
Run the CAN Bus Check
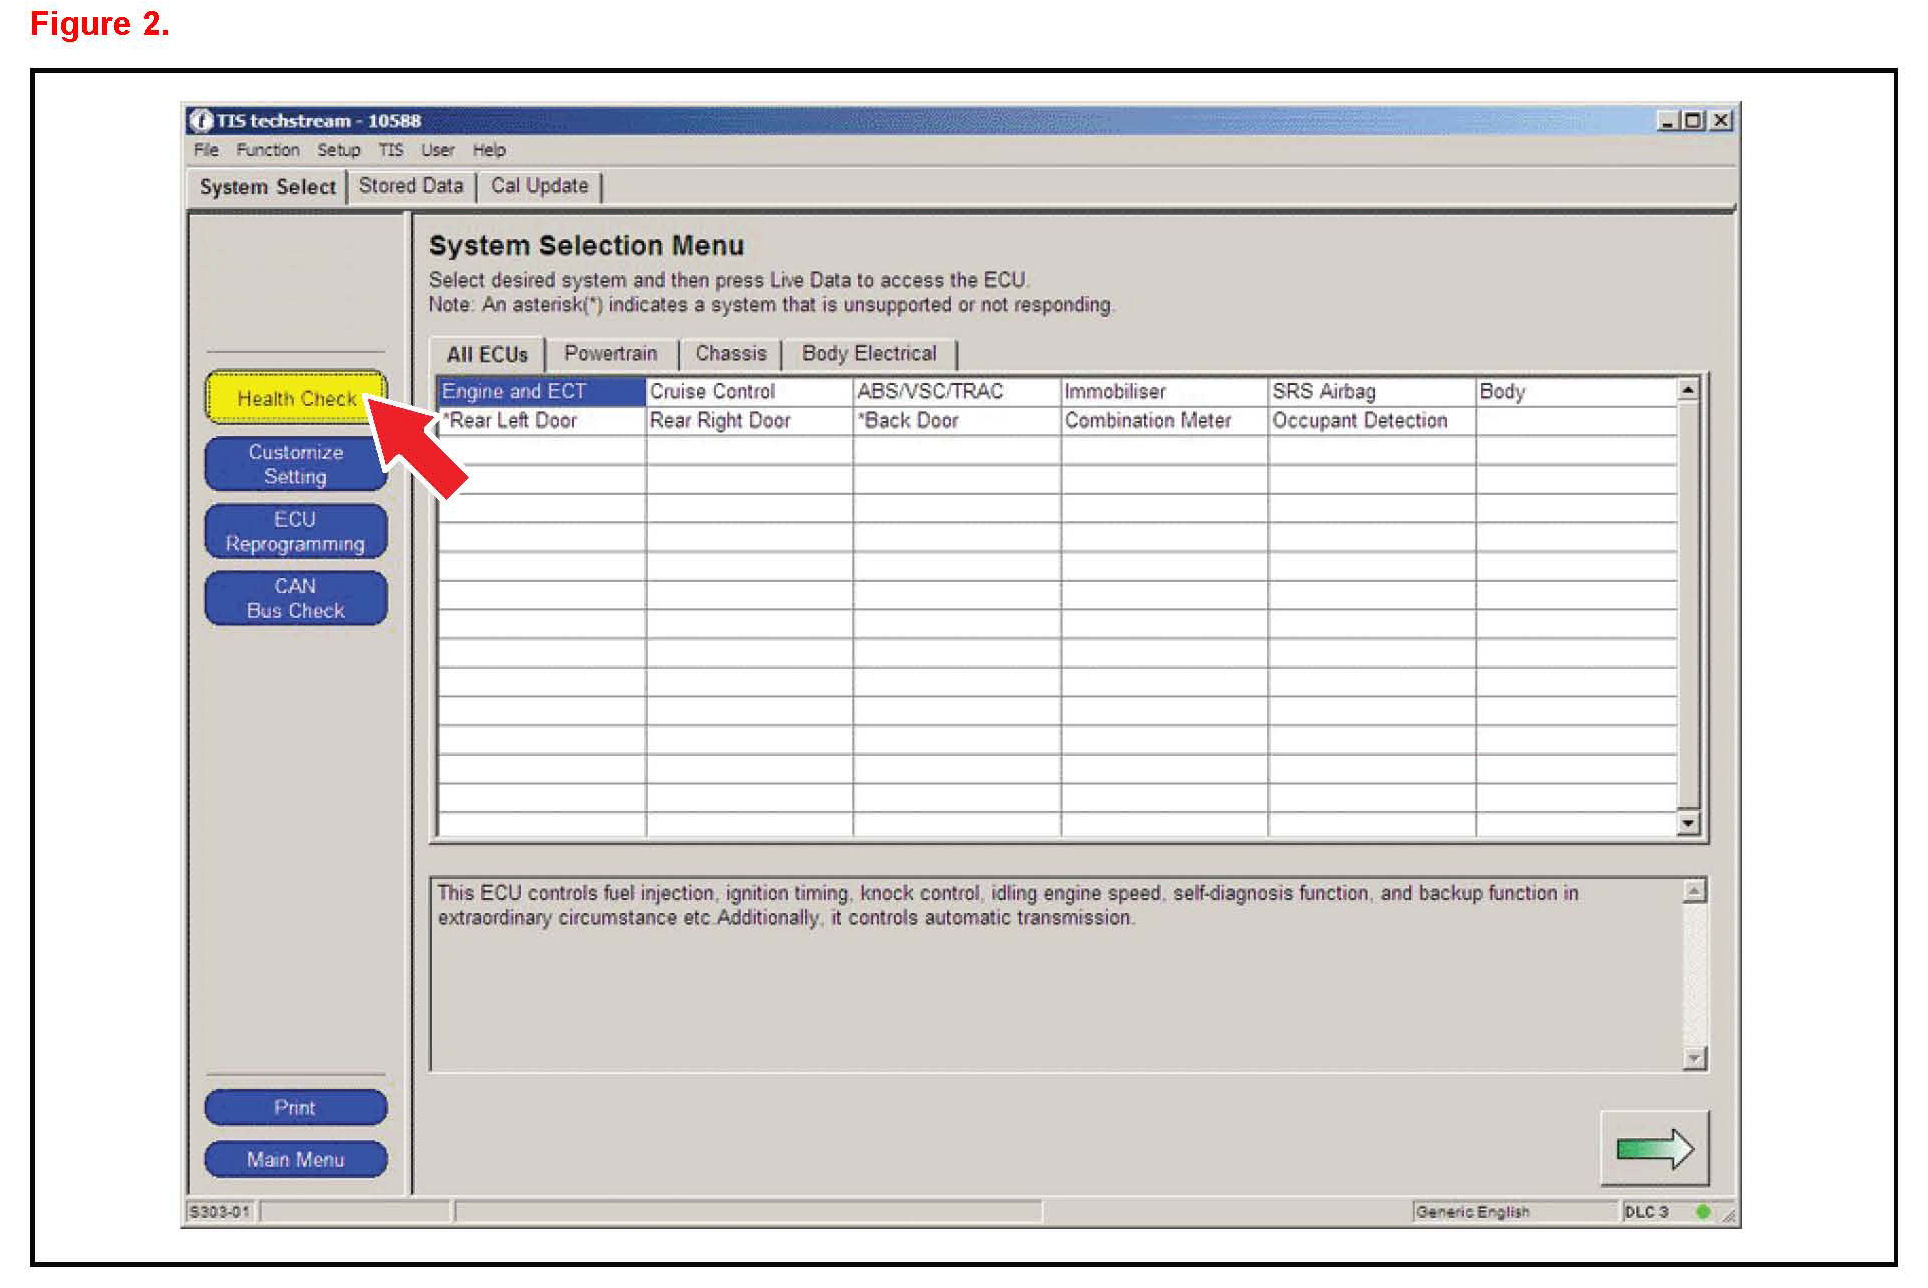click(x=295, y=598)
